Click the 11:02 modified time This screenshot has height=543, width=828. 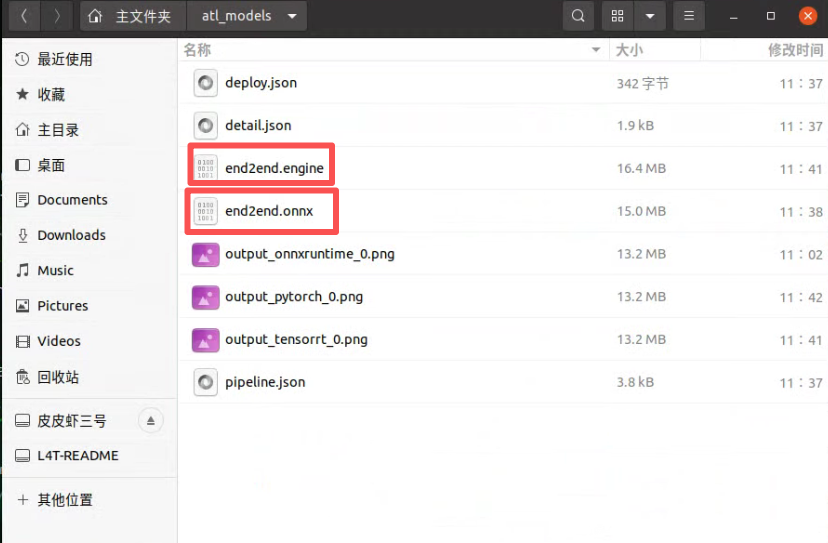pyautogui.click(x=801, y=255)
